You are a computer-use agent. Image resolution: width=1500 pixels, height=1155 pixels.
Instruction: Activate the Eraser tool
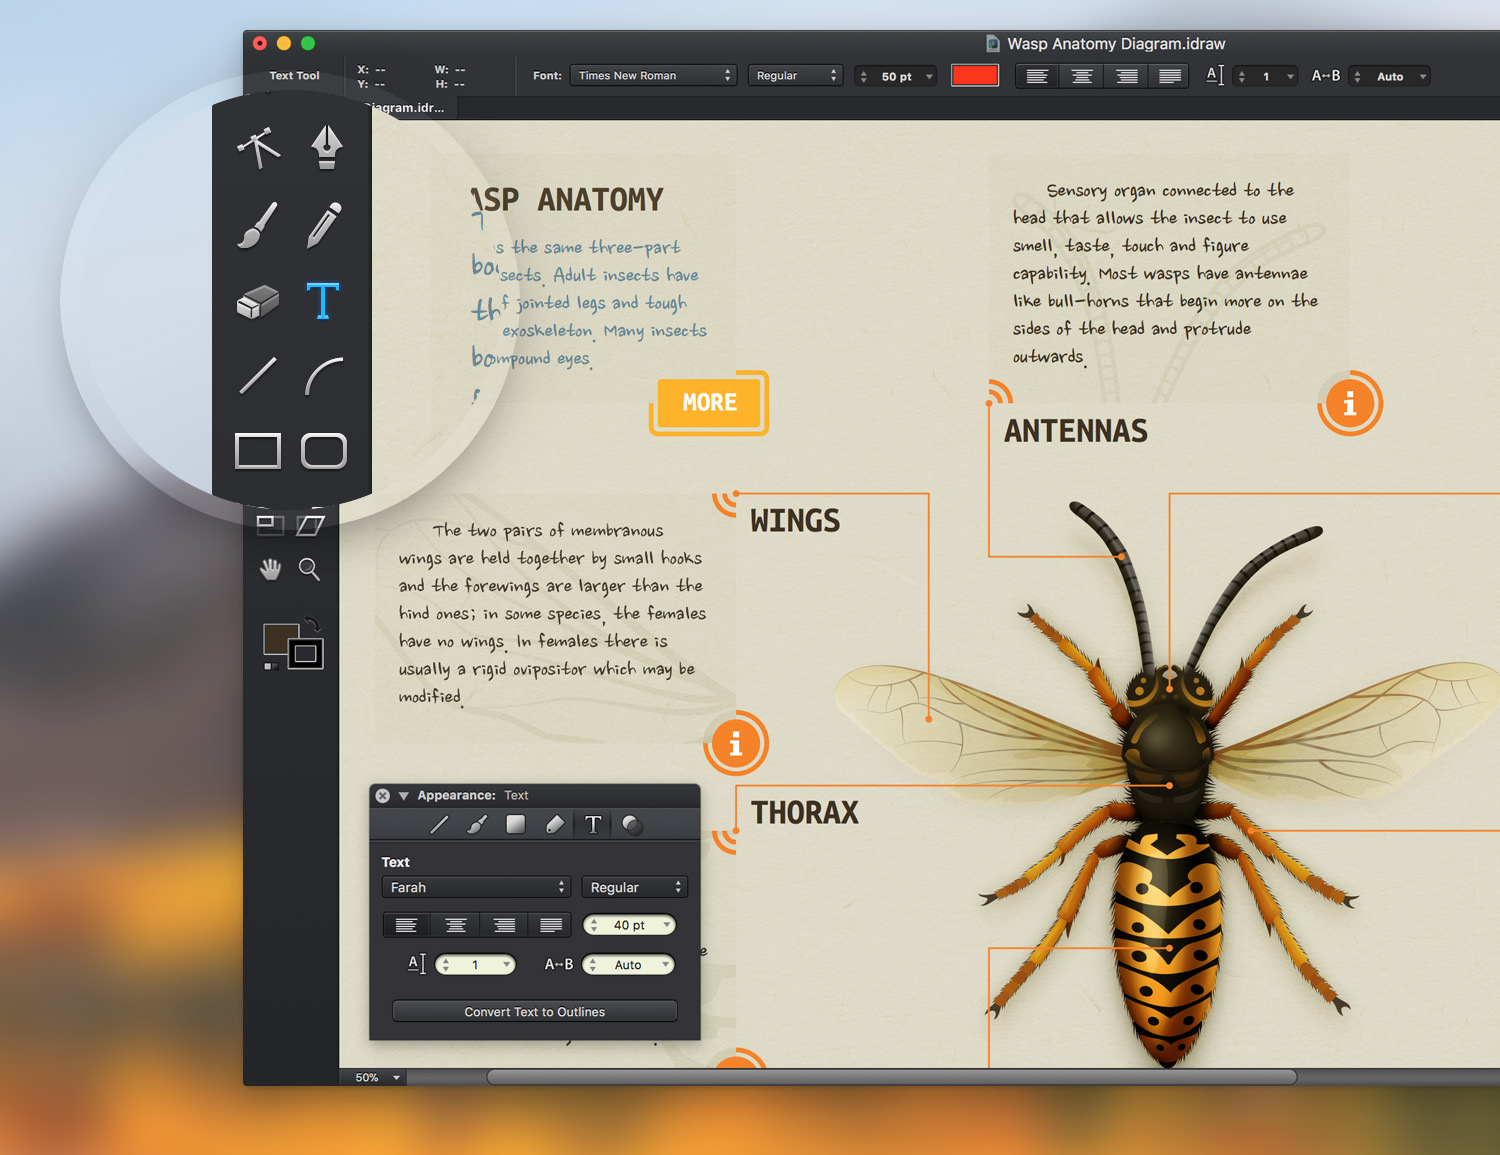pyautogui.click(x=257, y=302)
